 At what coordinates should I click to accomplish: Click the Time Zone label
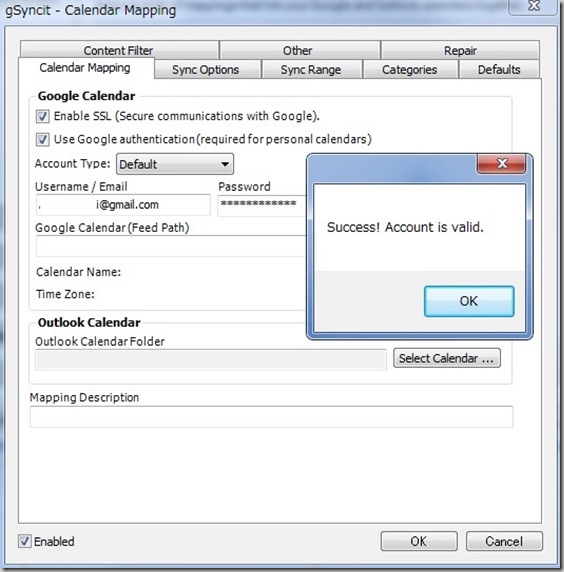click(x=65, y=294)
